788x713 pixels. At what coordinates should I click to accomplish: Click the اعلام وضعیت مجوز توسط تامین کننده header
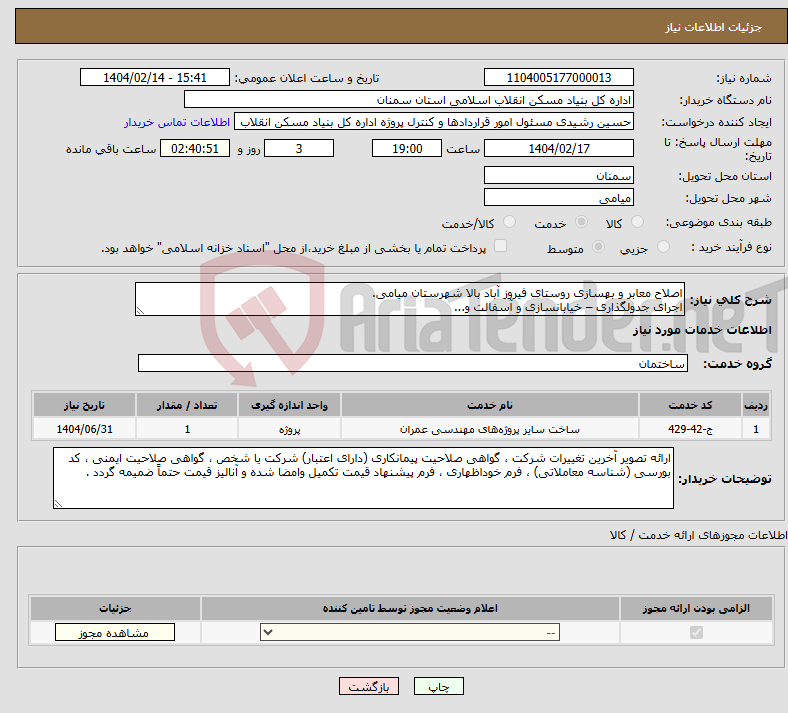410,608
